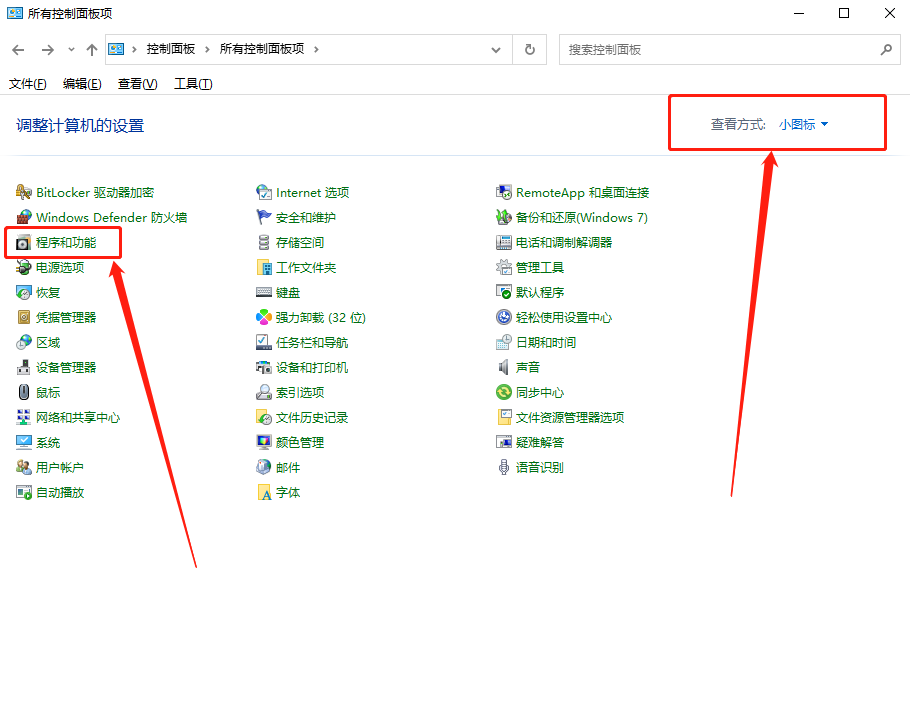910x716 pixels.
Task: Expand the address bar history dropdown
Action: pyautogui.click(x=496, y=49)
